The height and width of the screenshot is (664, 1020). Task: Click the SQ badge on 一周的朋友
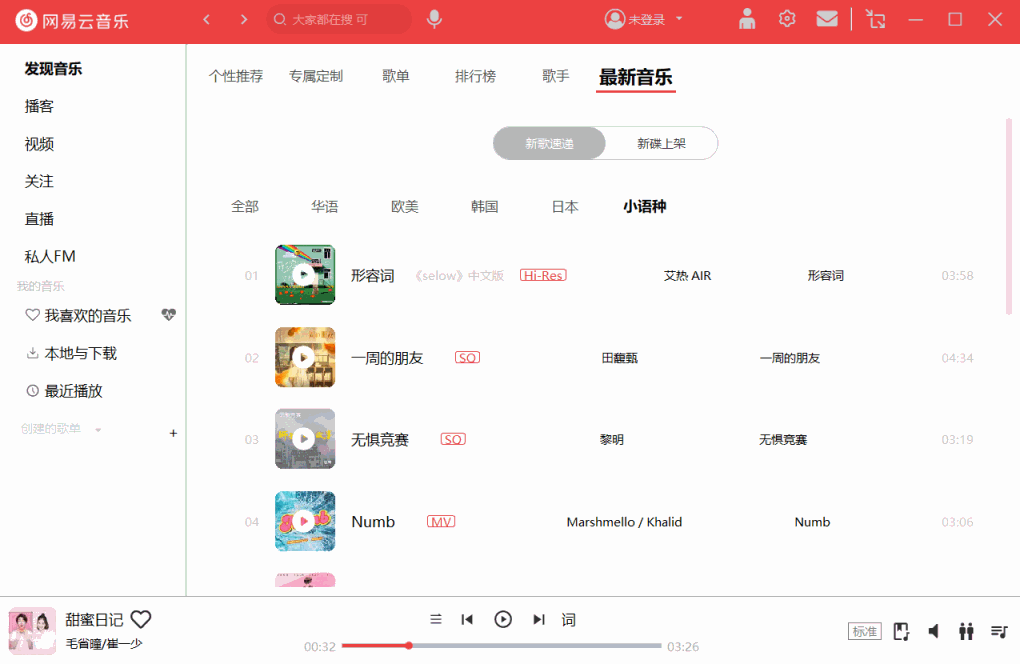tap(467, 358)
